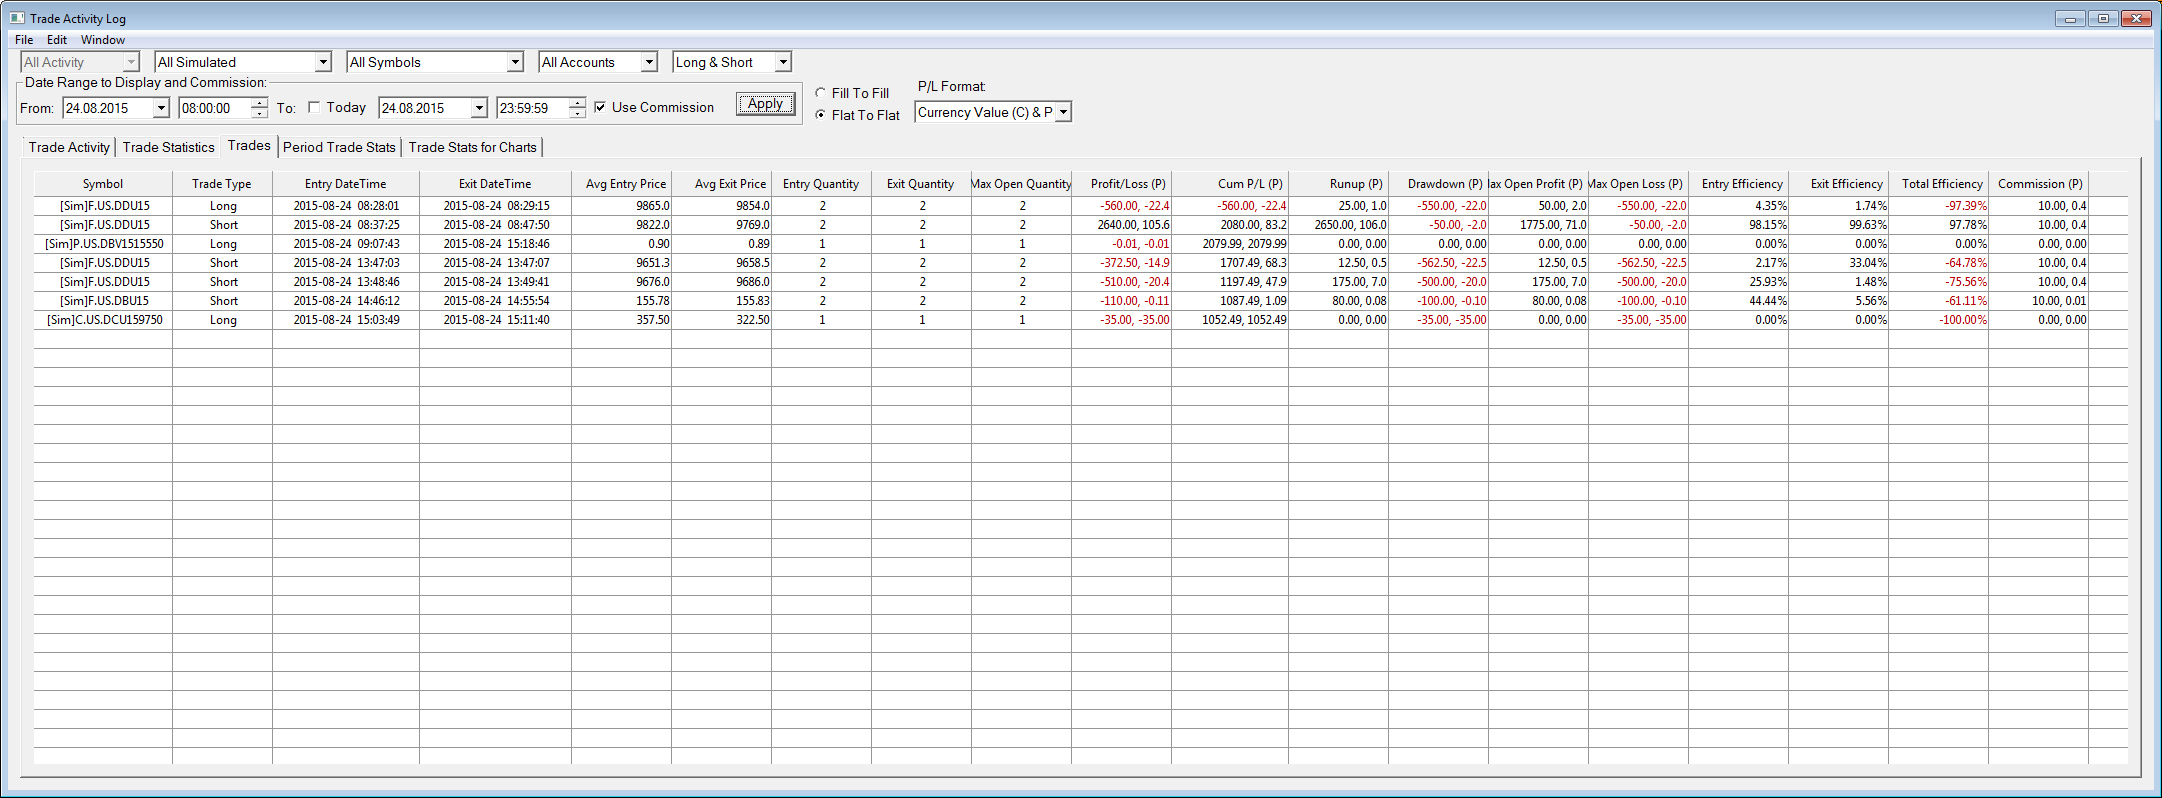Screen dimensions: 2162x798
Task: Open the Trade Stats for Charts tab
Action: point(472,147)
